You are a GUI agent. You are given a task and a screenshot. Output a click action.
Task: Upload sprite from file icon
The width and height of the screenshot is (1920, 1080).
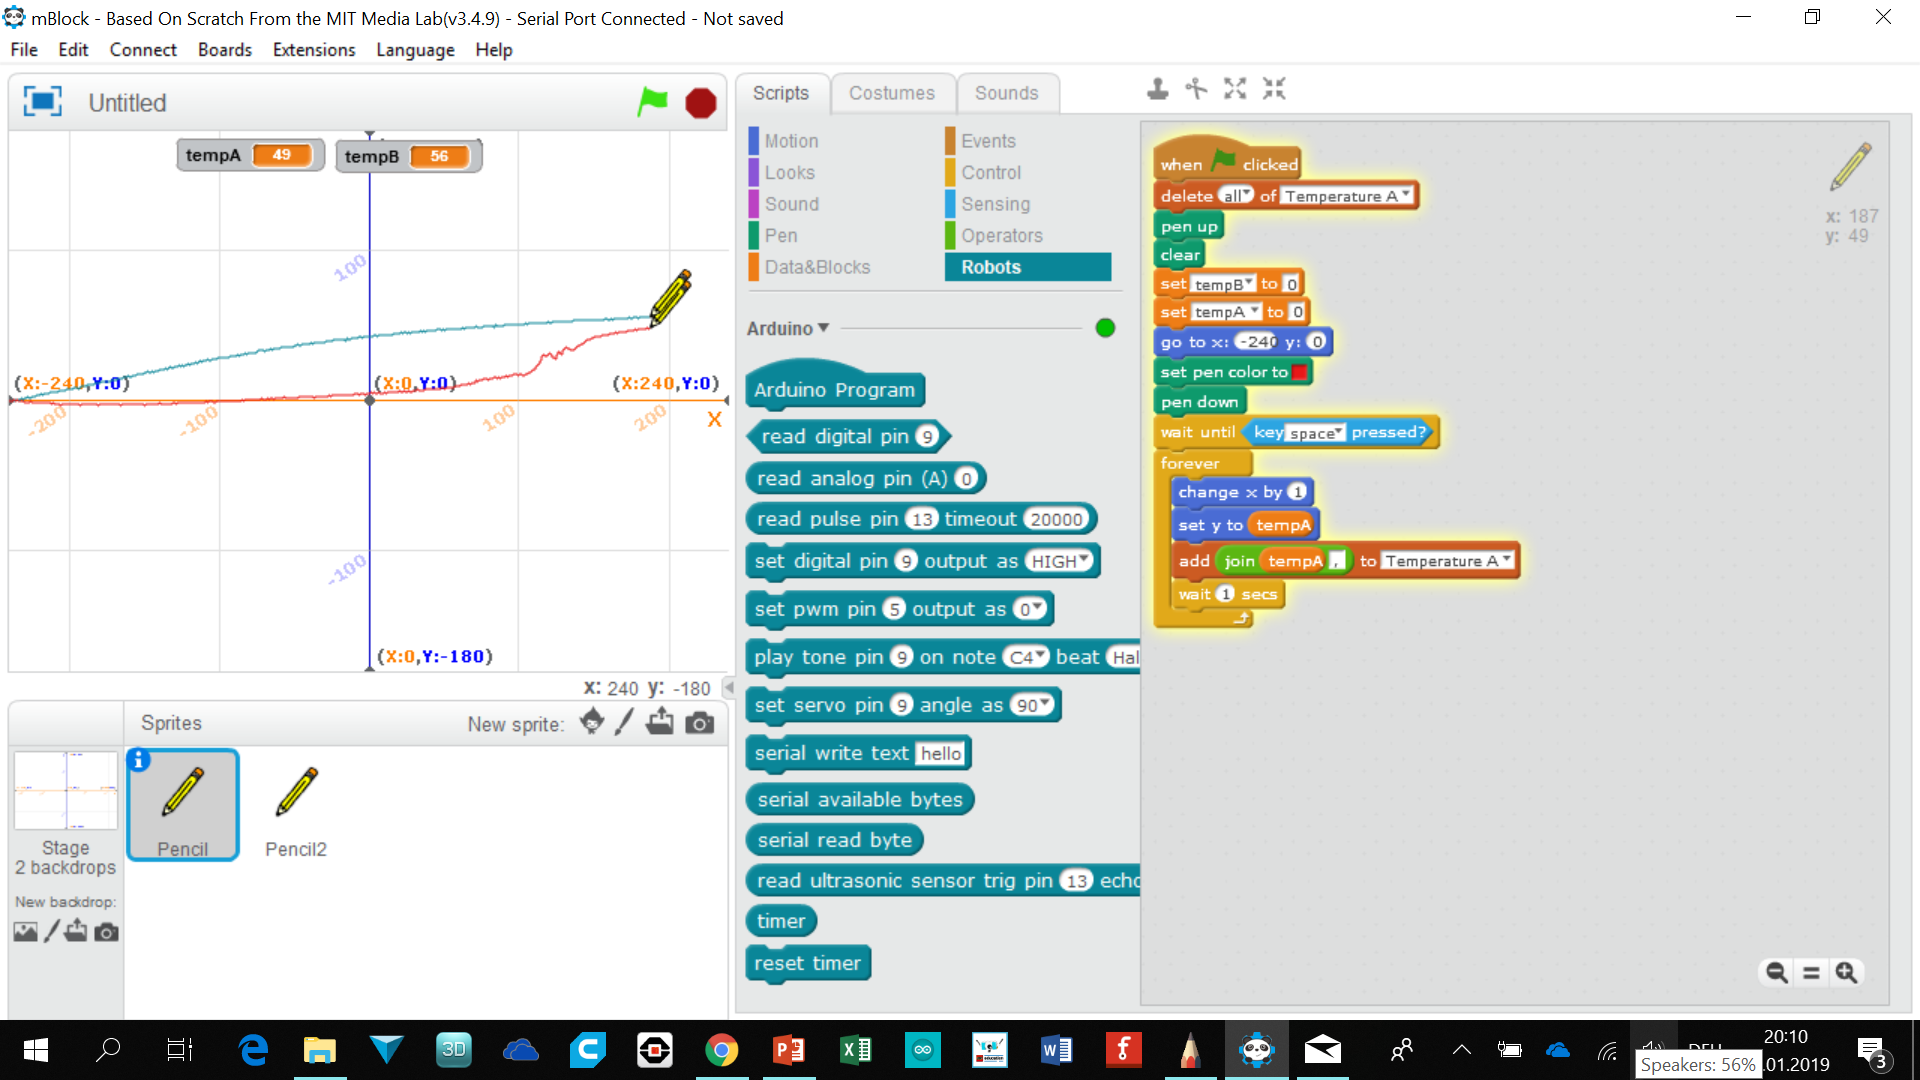[x=660, y=722]
